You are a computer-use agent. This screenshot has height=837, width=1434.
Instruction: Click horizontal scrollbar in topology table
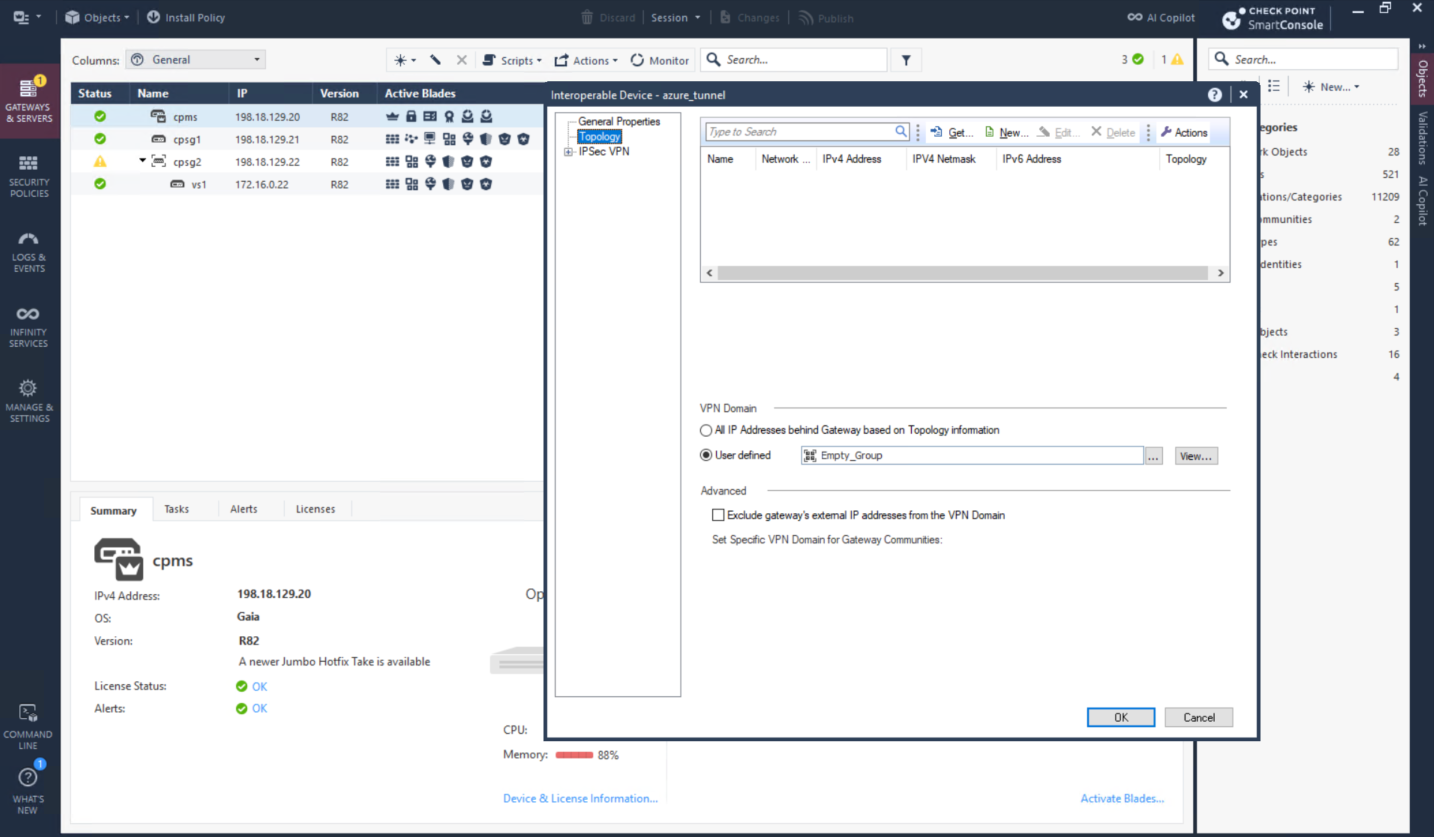[x=962, y=273]
